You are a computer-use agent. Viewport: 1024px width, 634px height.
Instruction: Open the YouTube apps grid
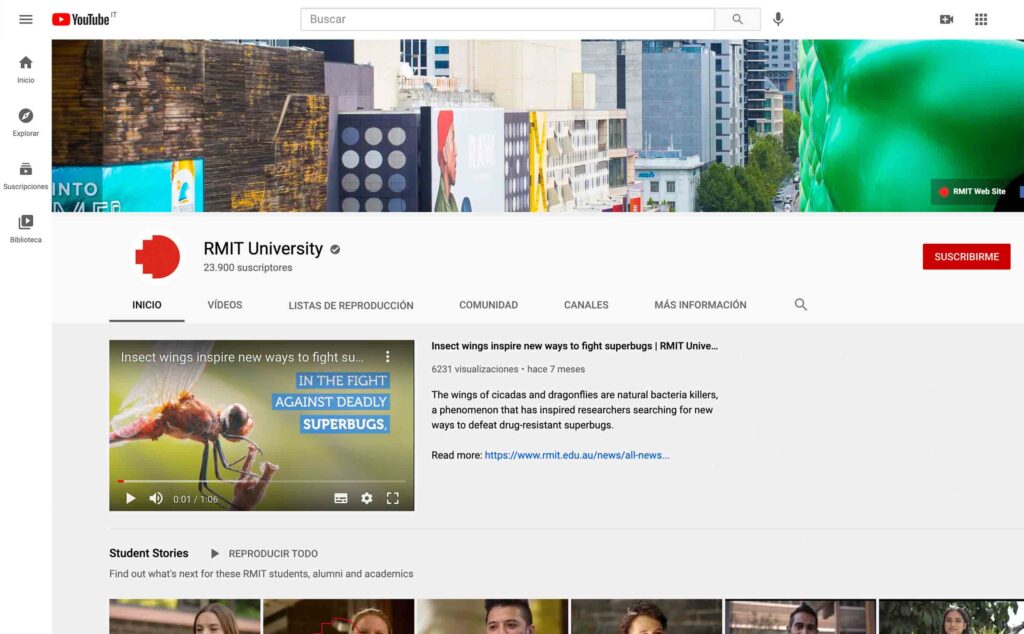pos(981,20)
